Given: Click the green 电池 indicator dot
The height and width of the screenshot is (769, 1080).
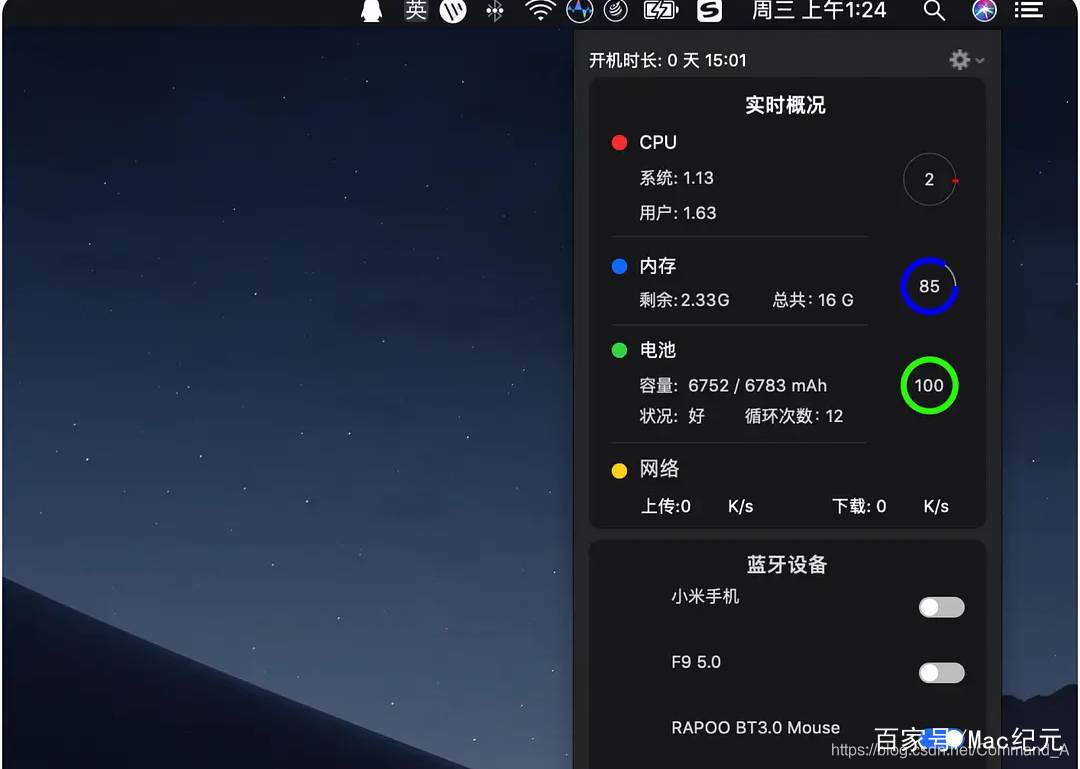Looking at the screenshot, I should [619, 350].
